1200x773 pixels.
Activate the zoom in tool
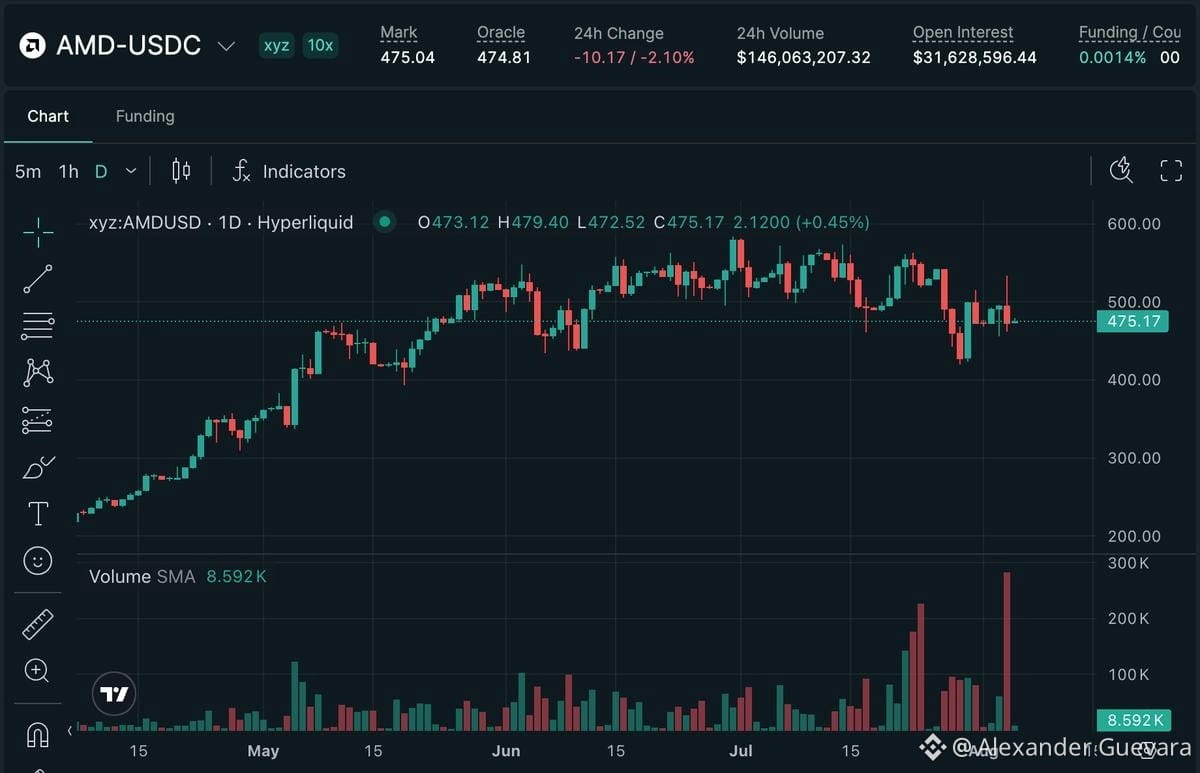tap(38, 670)
